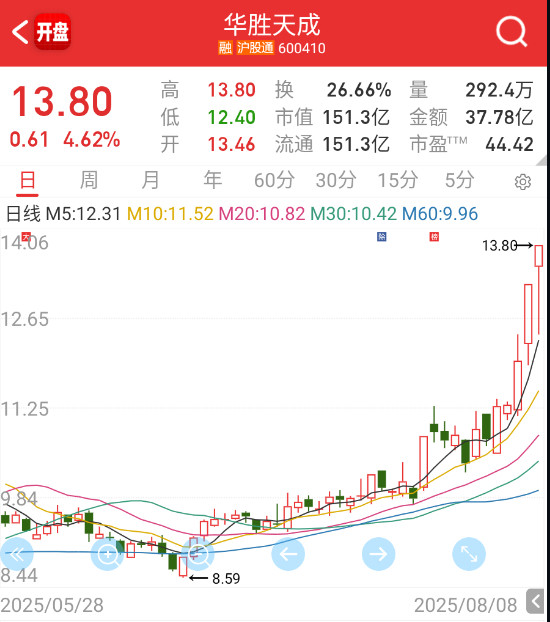550x622 pixels.
Task: Go back using the left chevron arrow
Action: (20, 32)
